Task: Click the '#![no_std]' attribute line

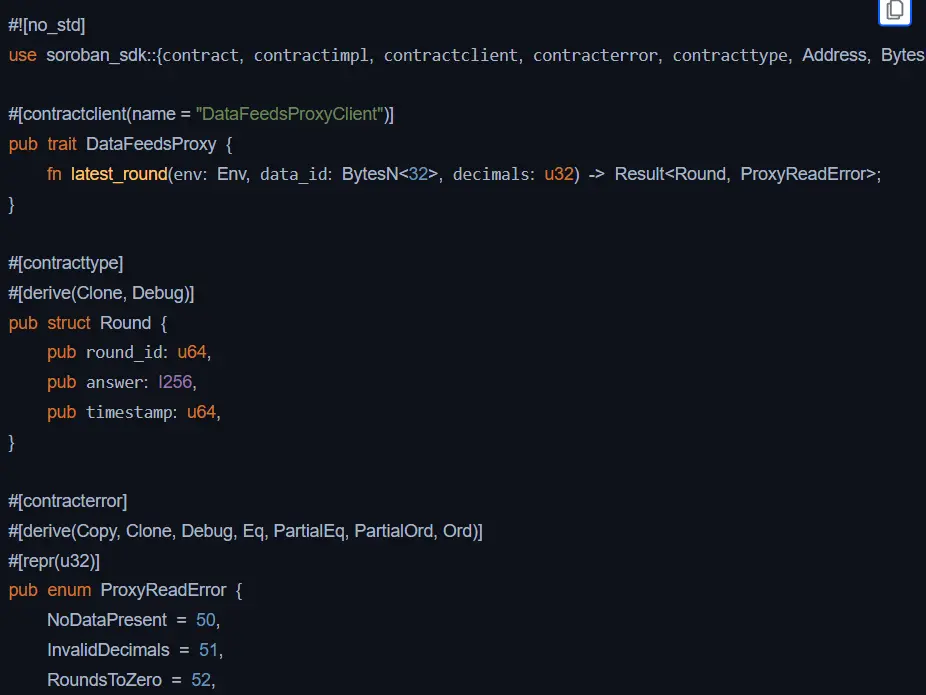Action: (47, 25)
